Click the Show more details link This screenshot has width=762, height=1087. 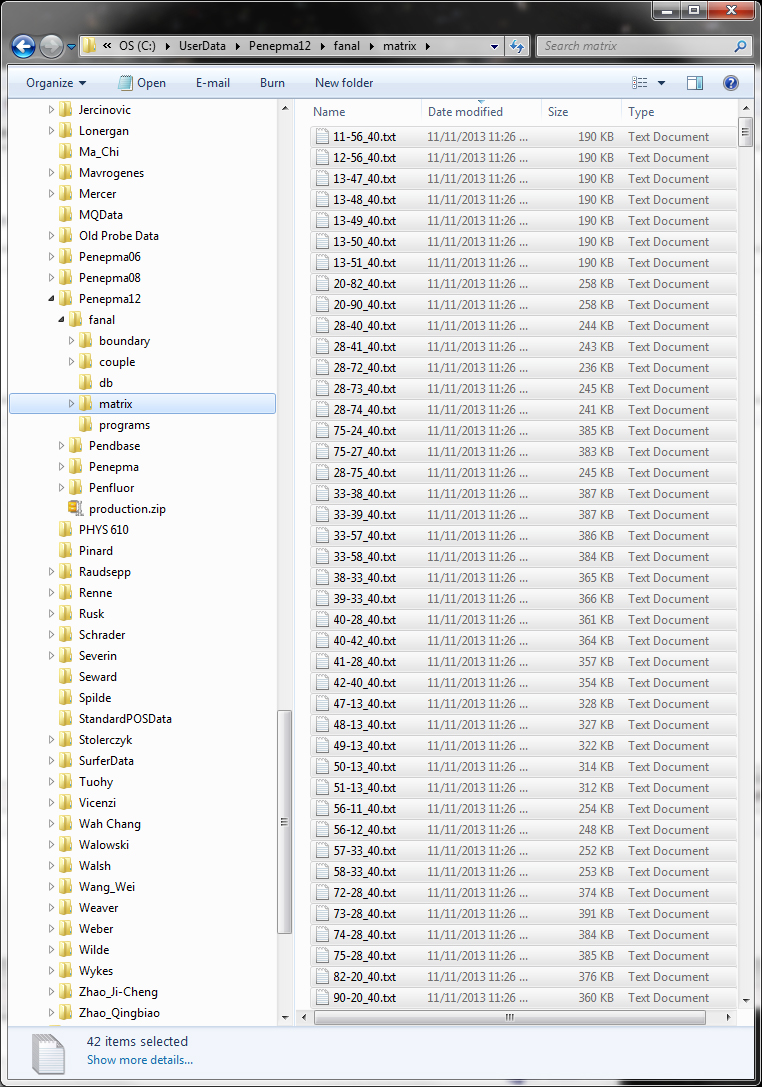[140, 1060]
